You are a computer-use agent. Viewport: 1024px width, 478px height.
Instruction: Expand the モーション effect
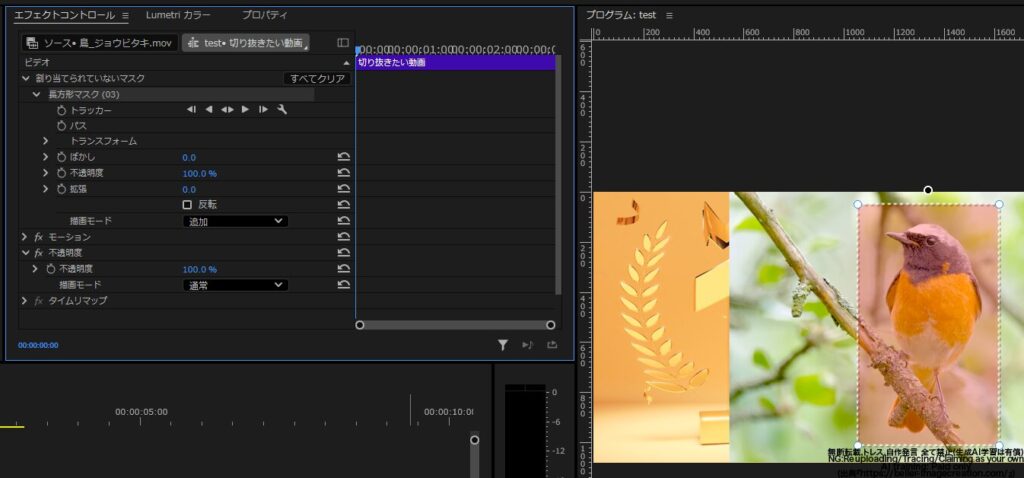pyautogui.click(x=25, y=237)
